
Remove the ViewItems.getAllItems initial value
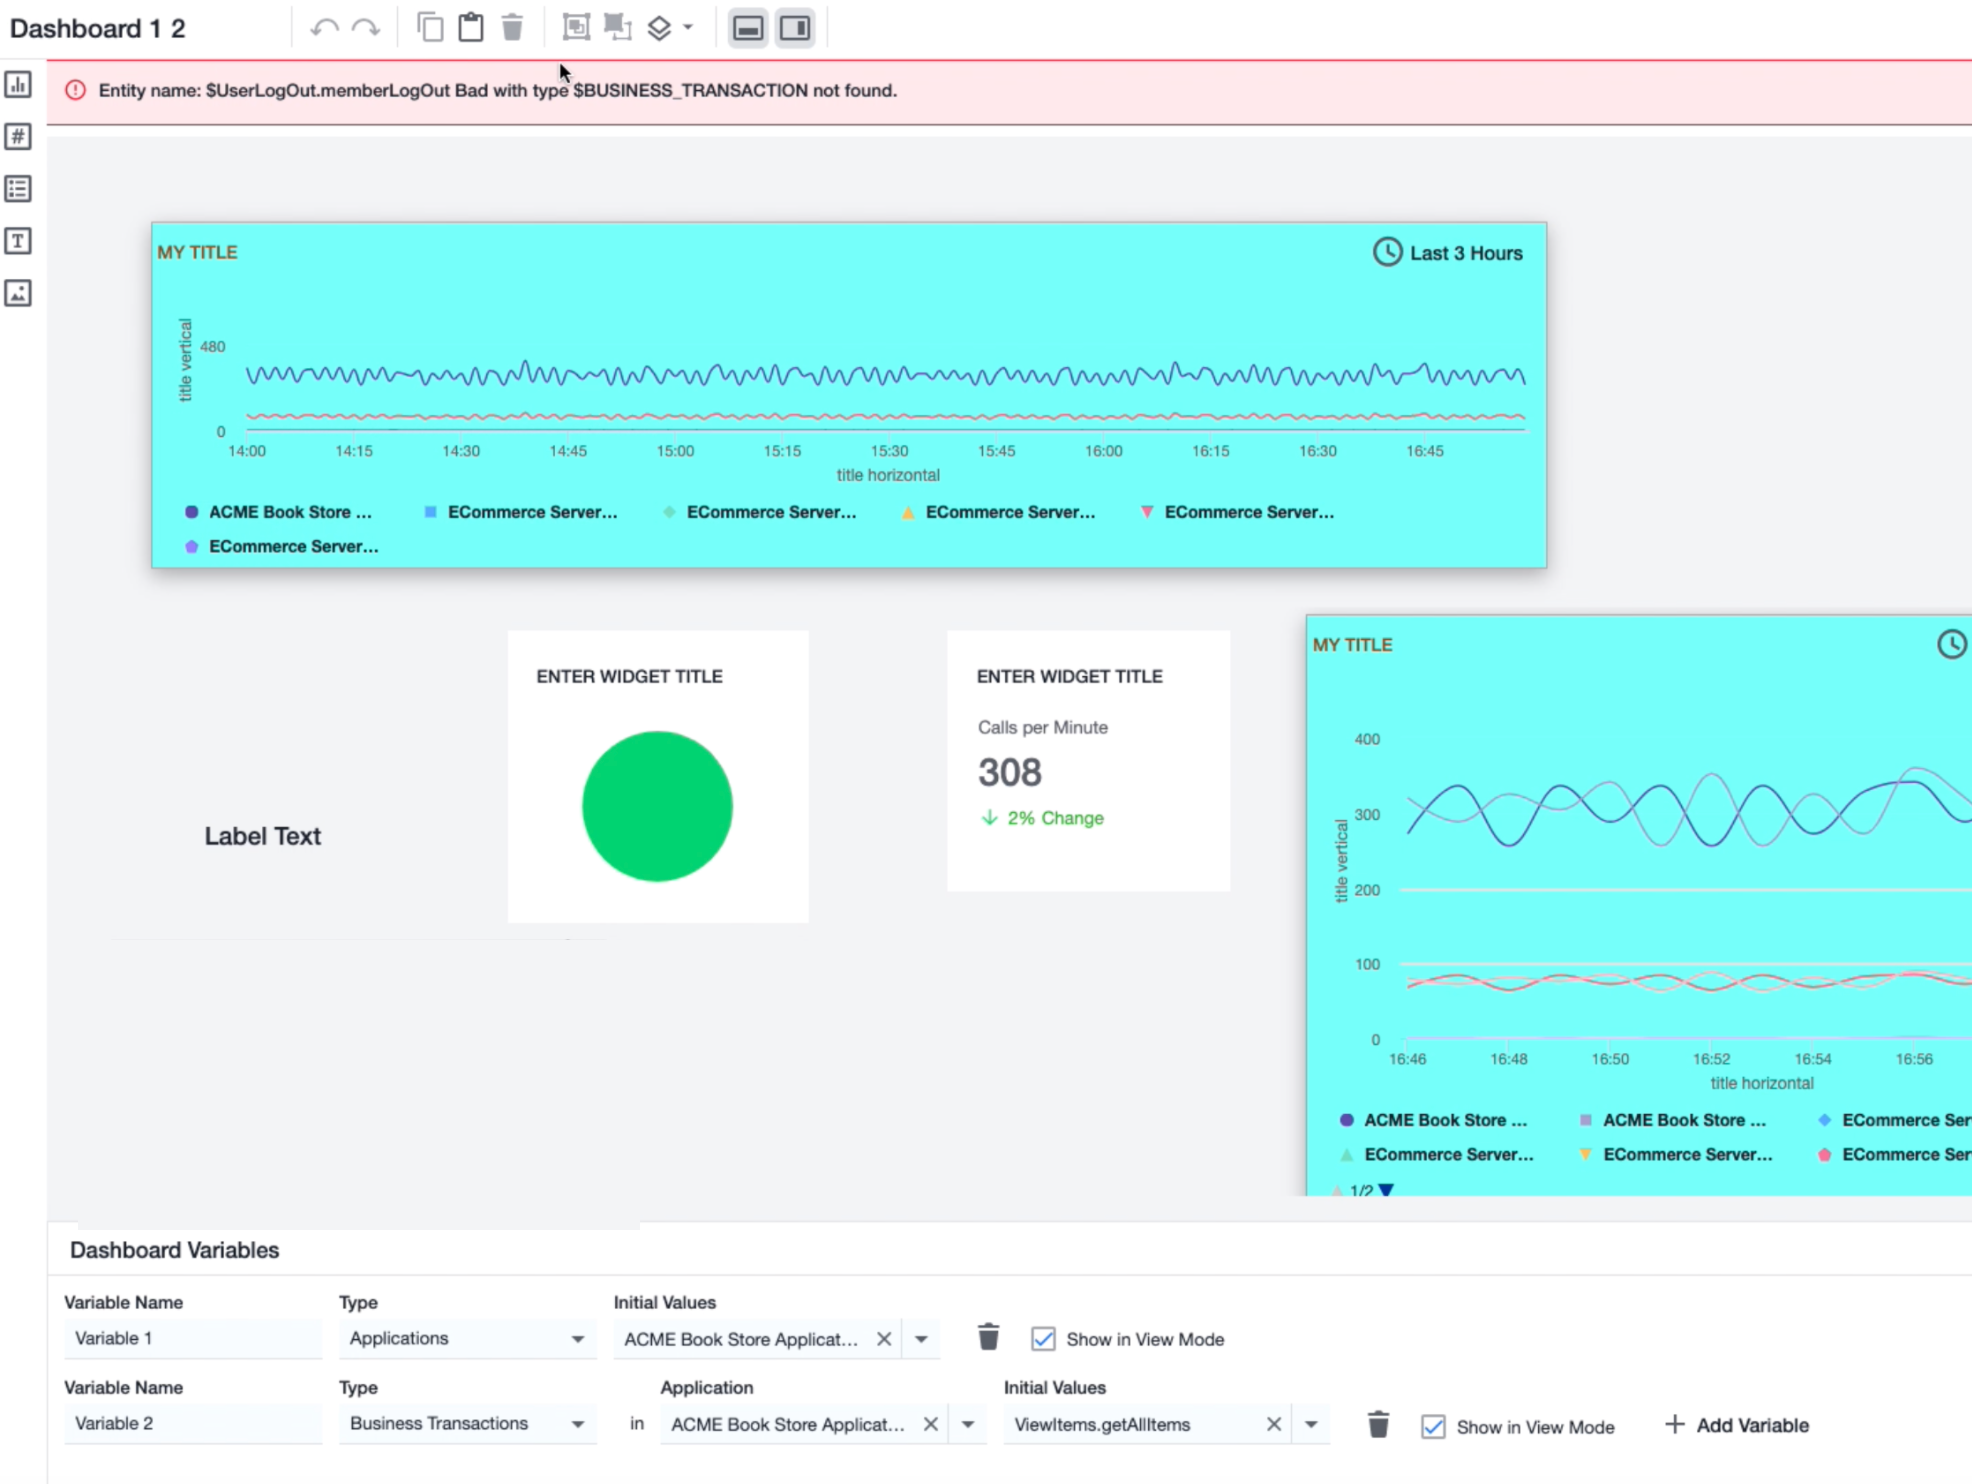tap(1273, 1424)
